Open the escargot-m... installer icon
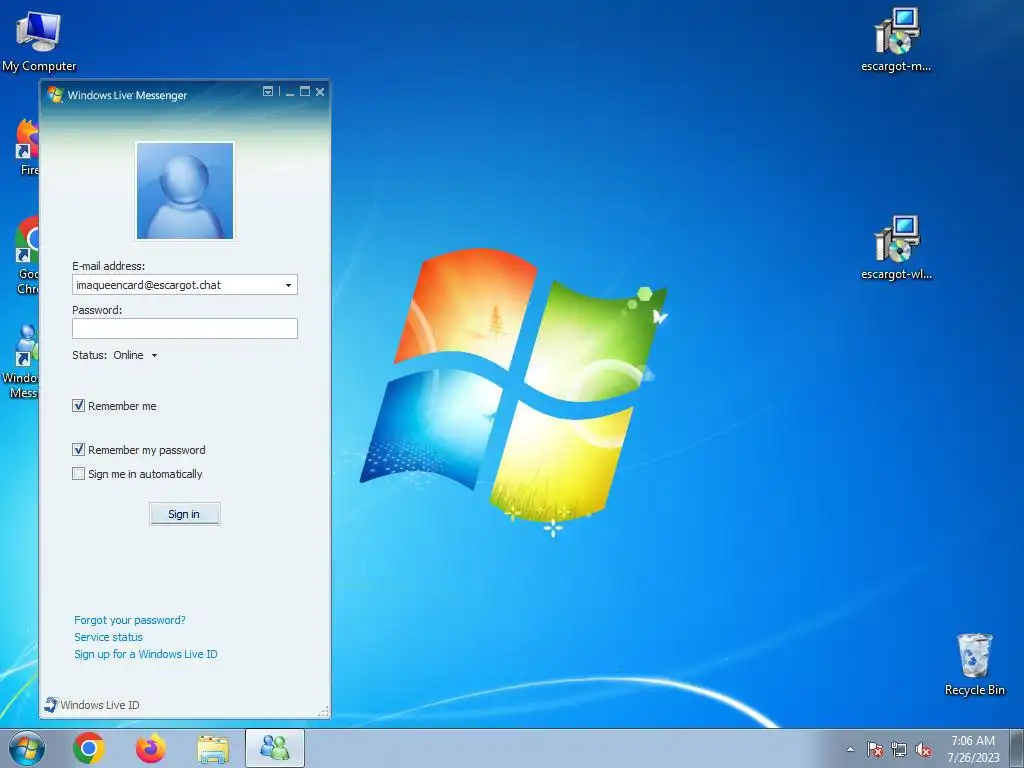The height and width of the screenshot is (768, 1024). click(x=896, y=39)
